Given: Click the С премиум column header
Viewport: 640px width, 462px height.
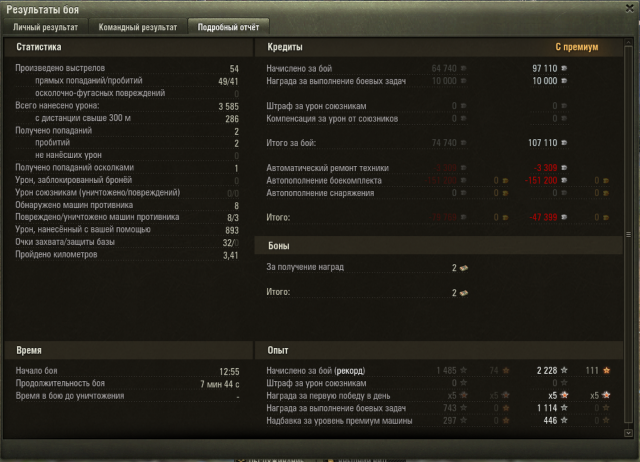Looking at the screenshot, I should pyautogui.click(x=576, y=47).
